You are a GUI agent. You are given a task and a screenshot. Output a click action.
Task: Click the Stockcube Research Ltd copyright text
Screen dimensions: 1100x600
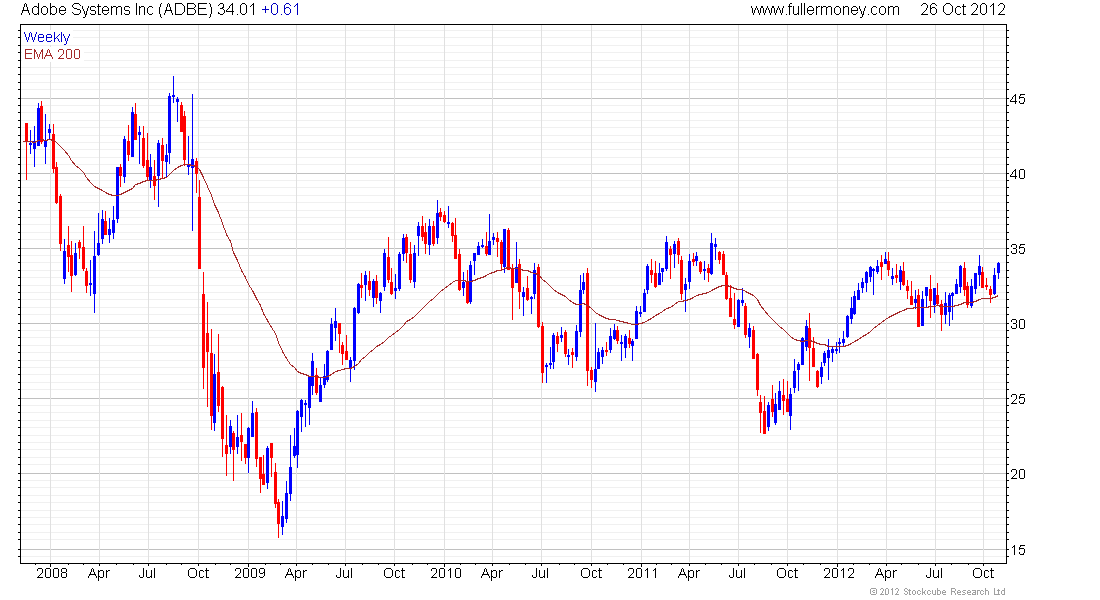pyautogui.click(x=937, y=592)
